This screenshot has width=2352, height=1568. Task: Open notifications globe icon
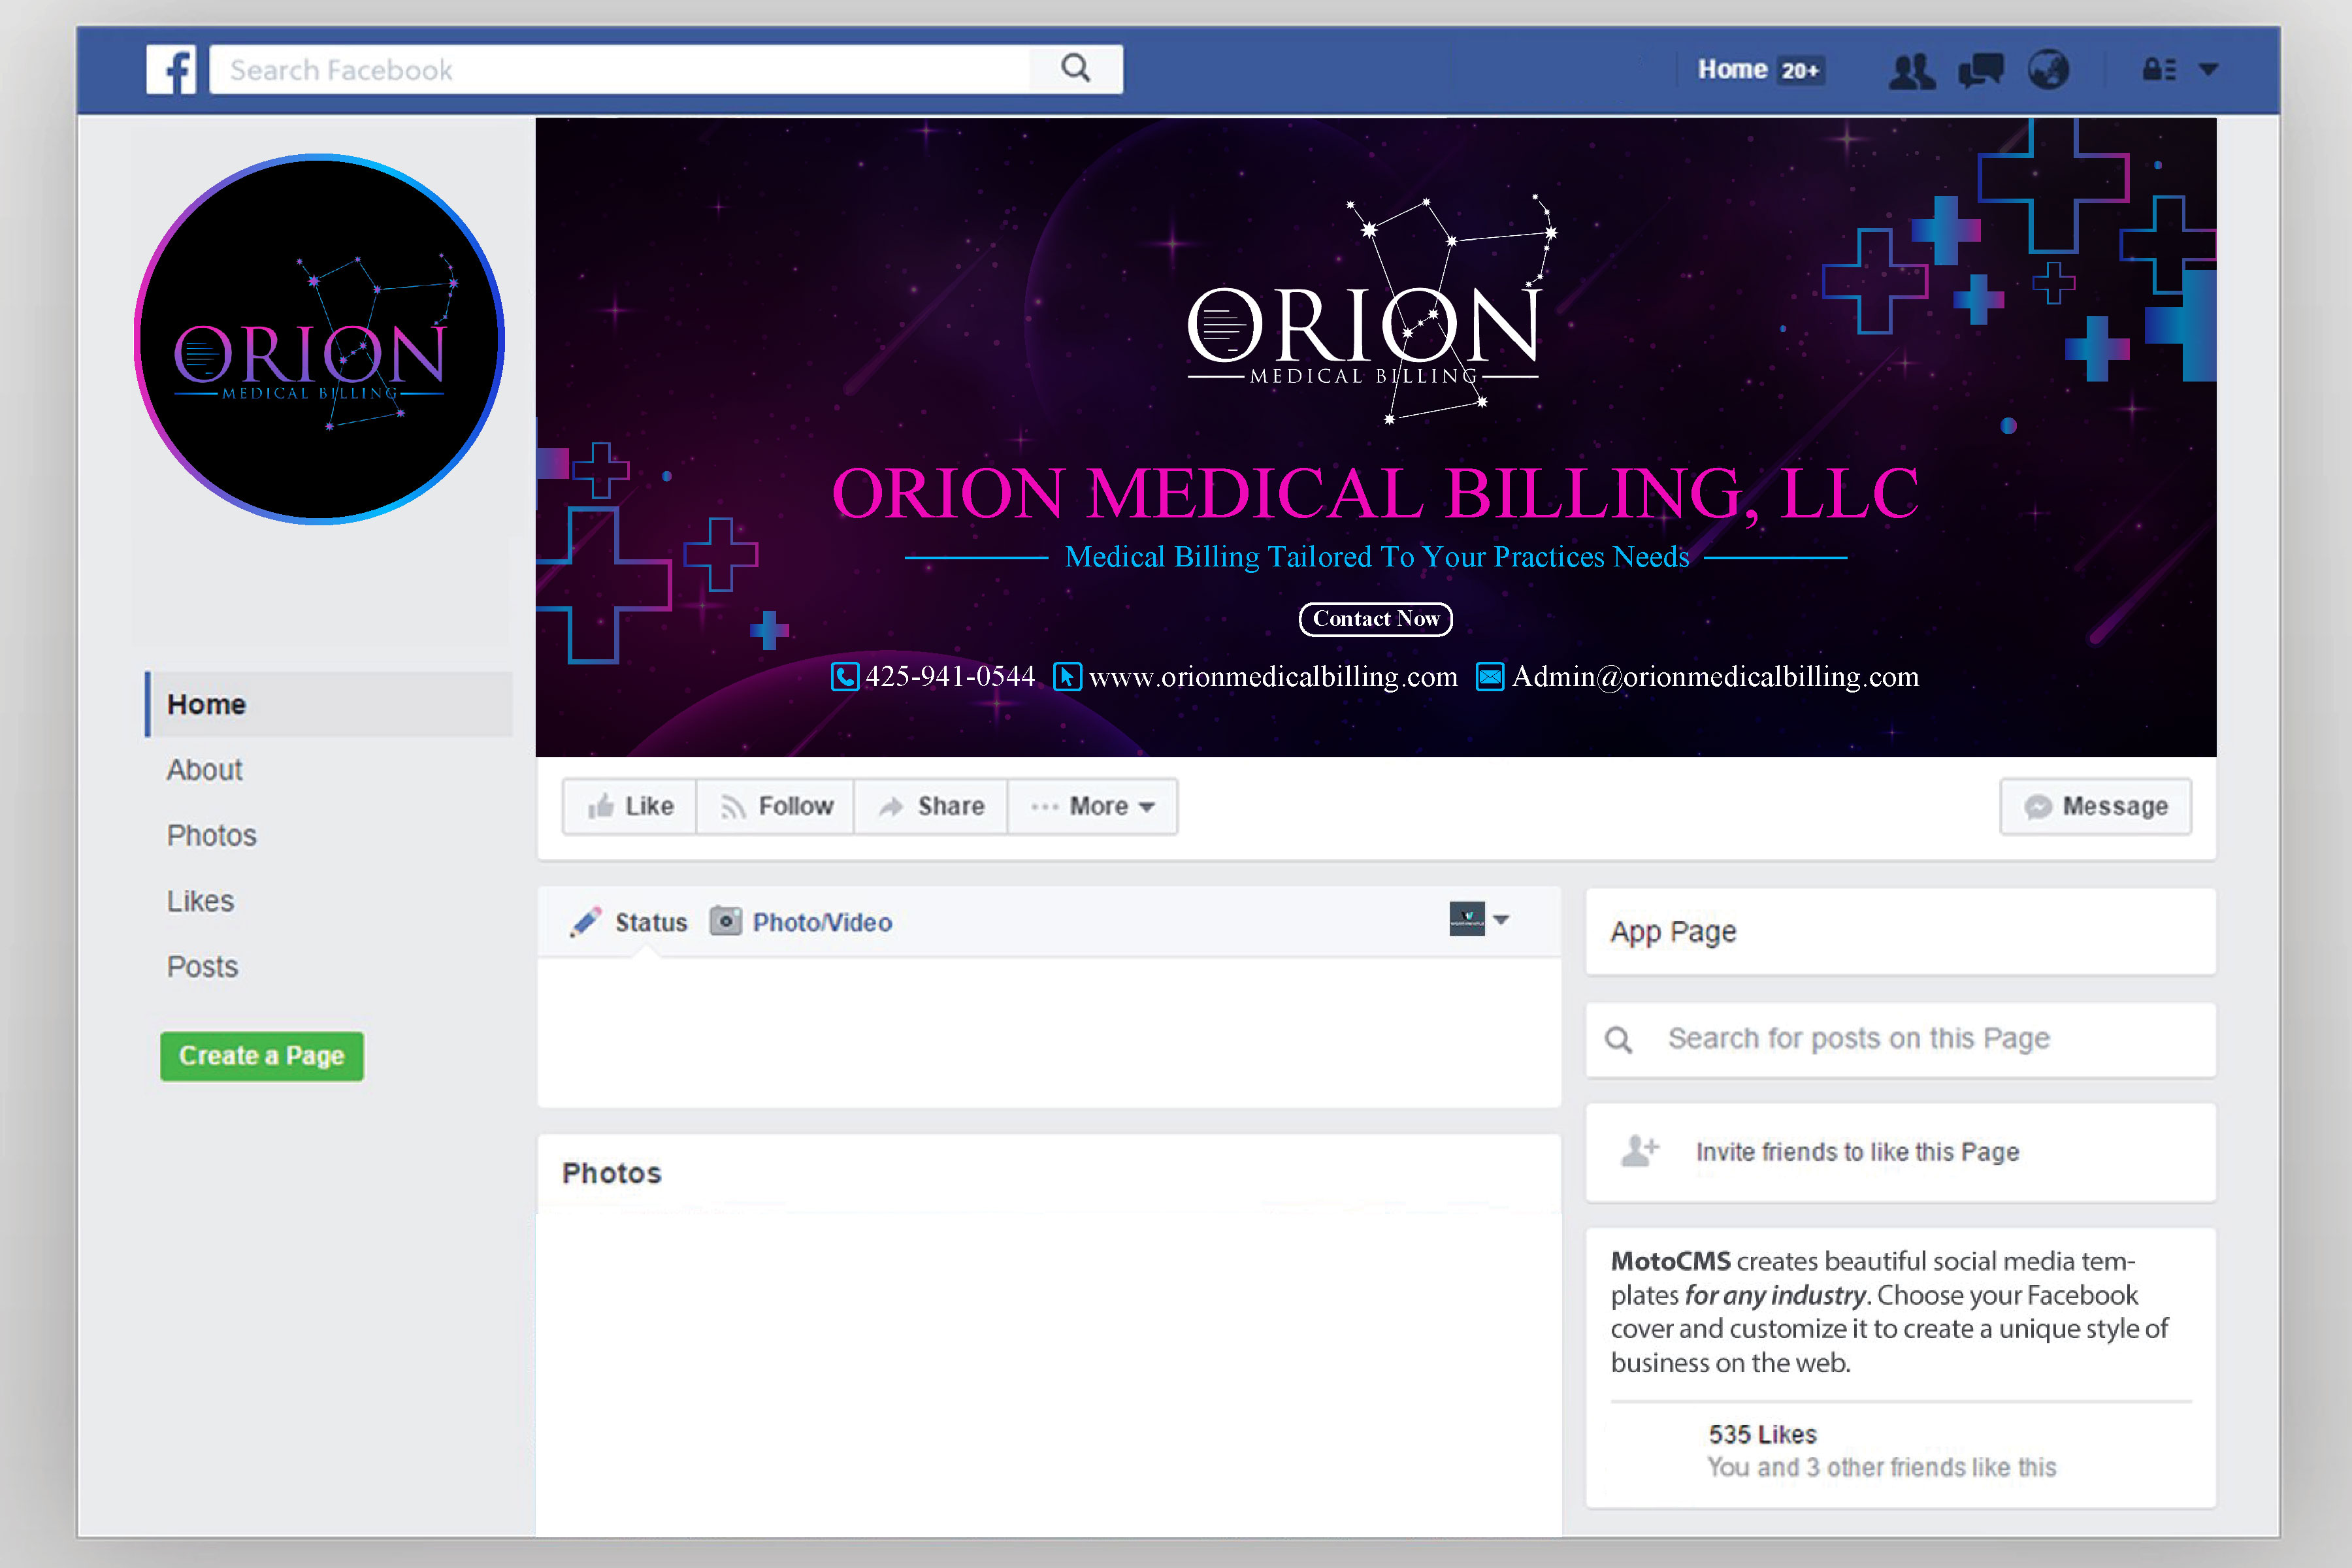[x=2048, y=70]
